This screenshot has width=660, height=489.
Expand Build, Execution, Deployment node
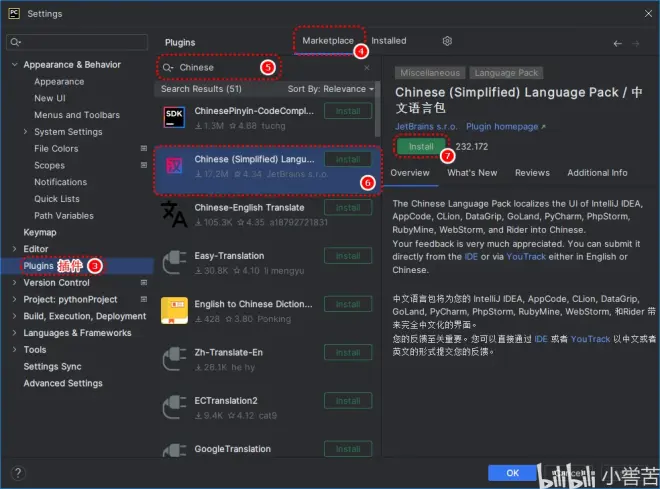click(x=15, y=316)
